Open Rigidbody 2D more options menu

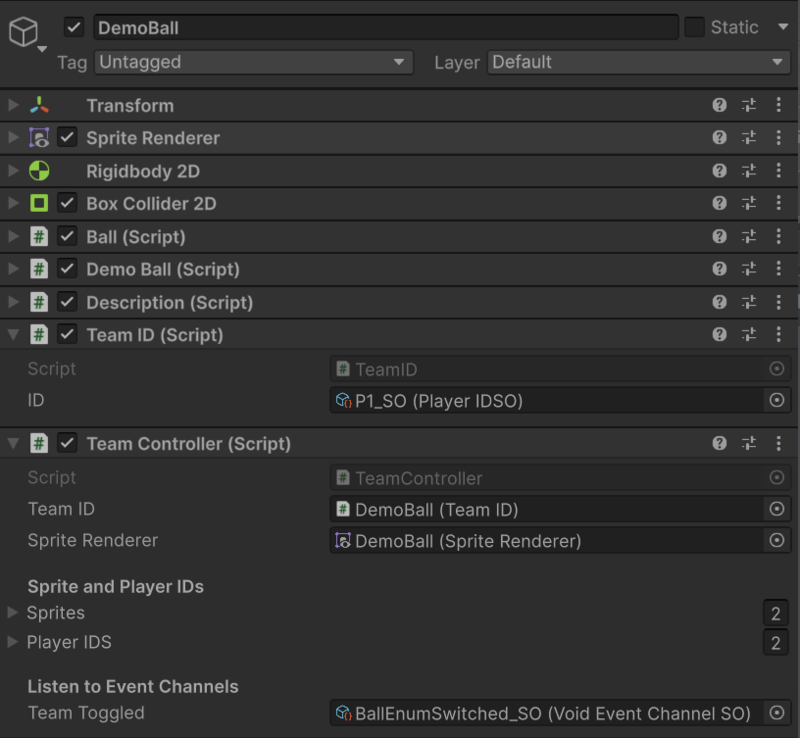pyautogui.click(x=779, y=170)
